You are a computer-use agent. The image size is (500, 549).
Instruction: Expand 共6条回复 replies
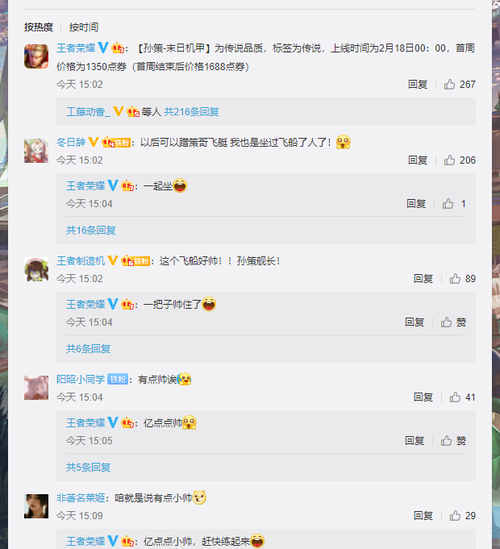[x=88, y=349]
